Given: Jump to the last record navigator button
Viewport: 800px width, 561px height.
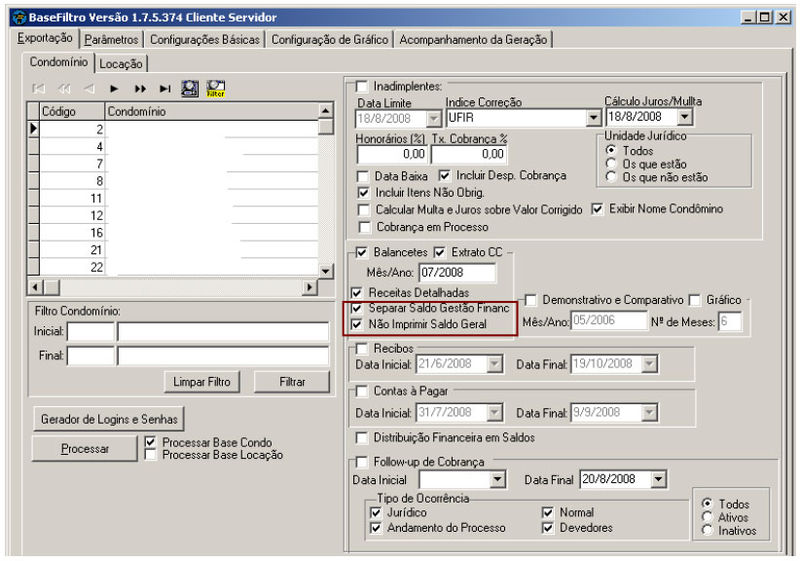Looking at the screenshot, I should [x=165, y=89].
